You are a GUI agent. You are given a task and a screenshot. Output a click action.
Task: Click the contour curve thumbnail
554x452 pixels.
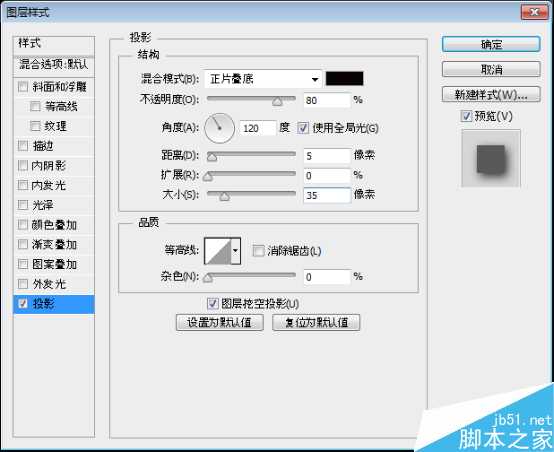click(218, 251)
